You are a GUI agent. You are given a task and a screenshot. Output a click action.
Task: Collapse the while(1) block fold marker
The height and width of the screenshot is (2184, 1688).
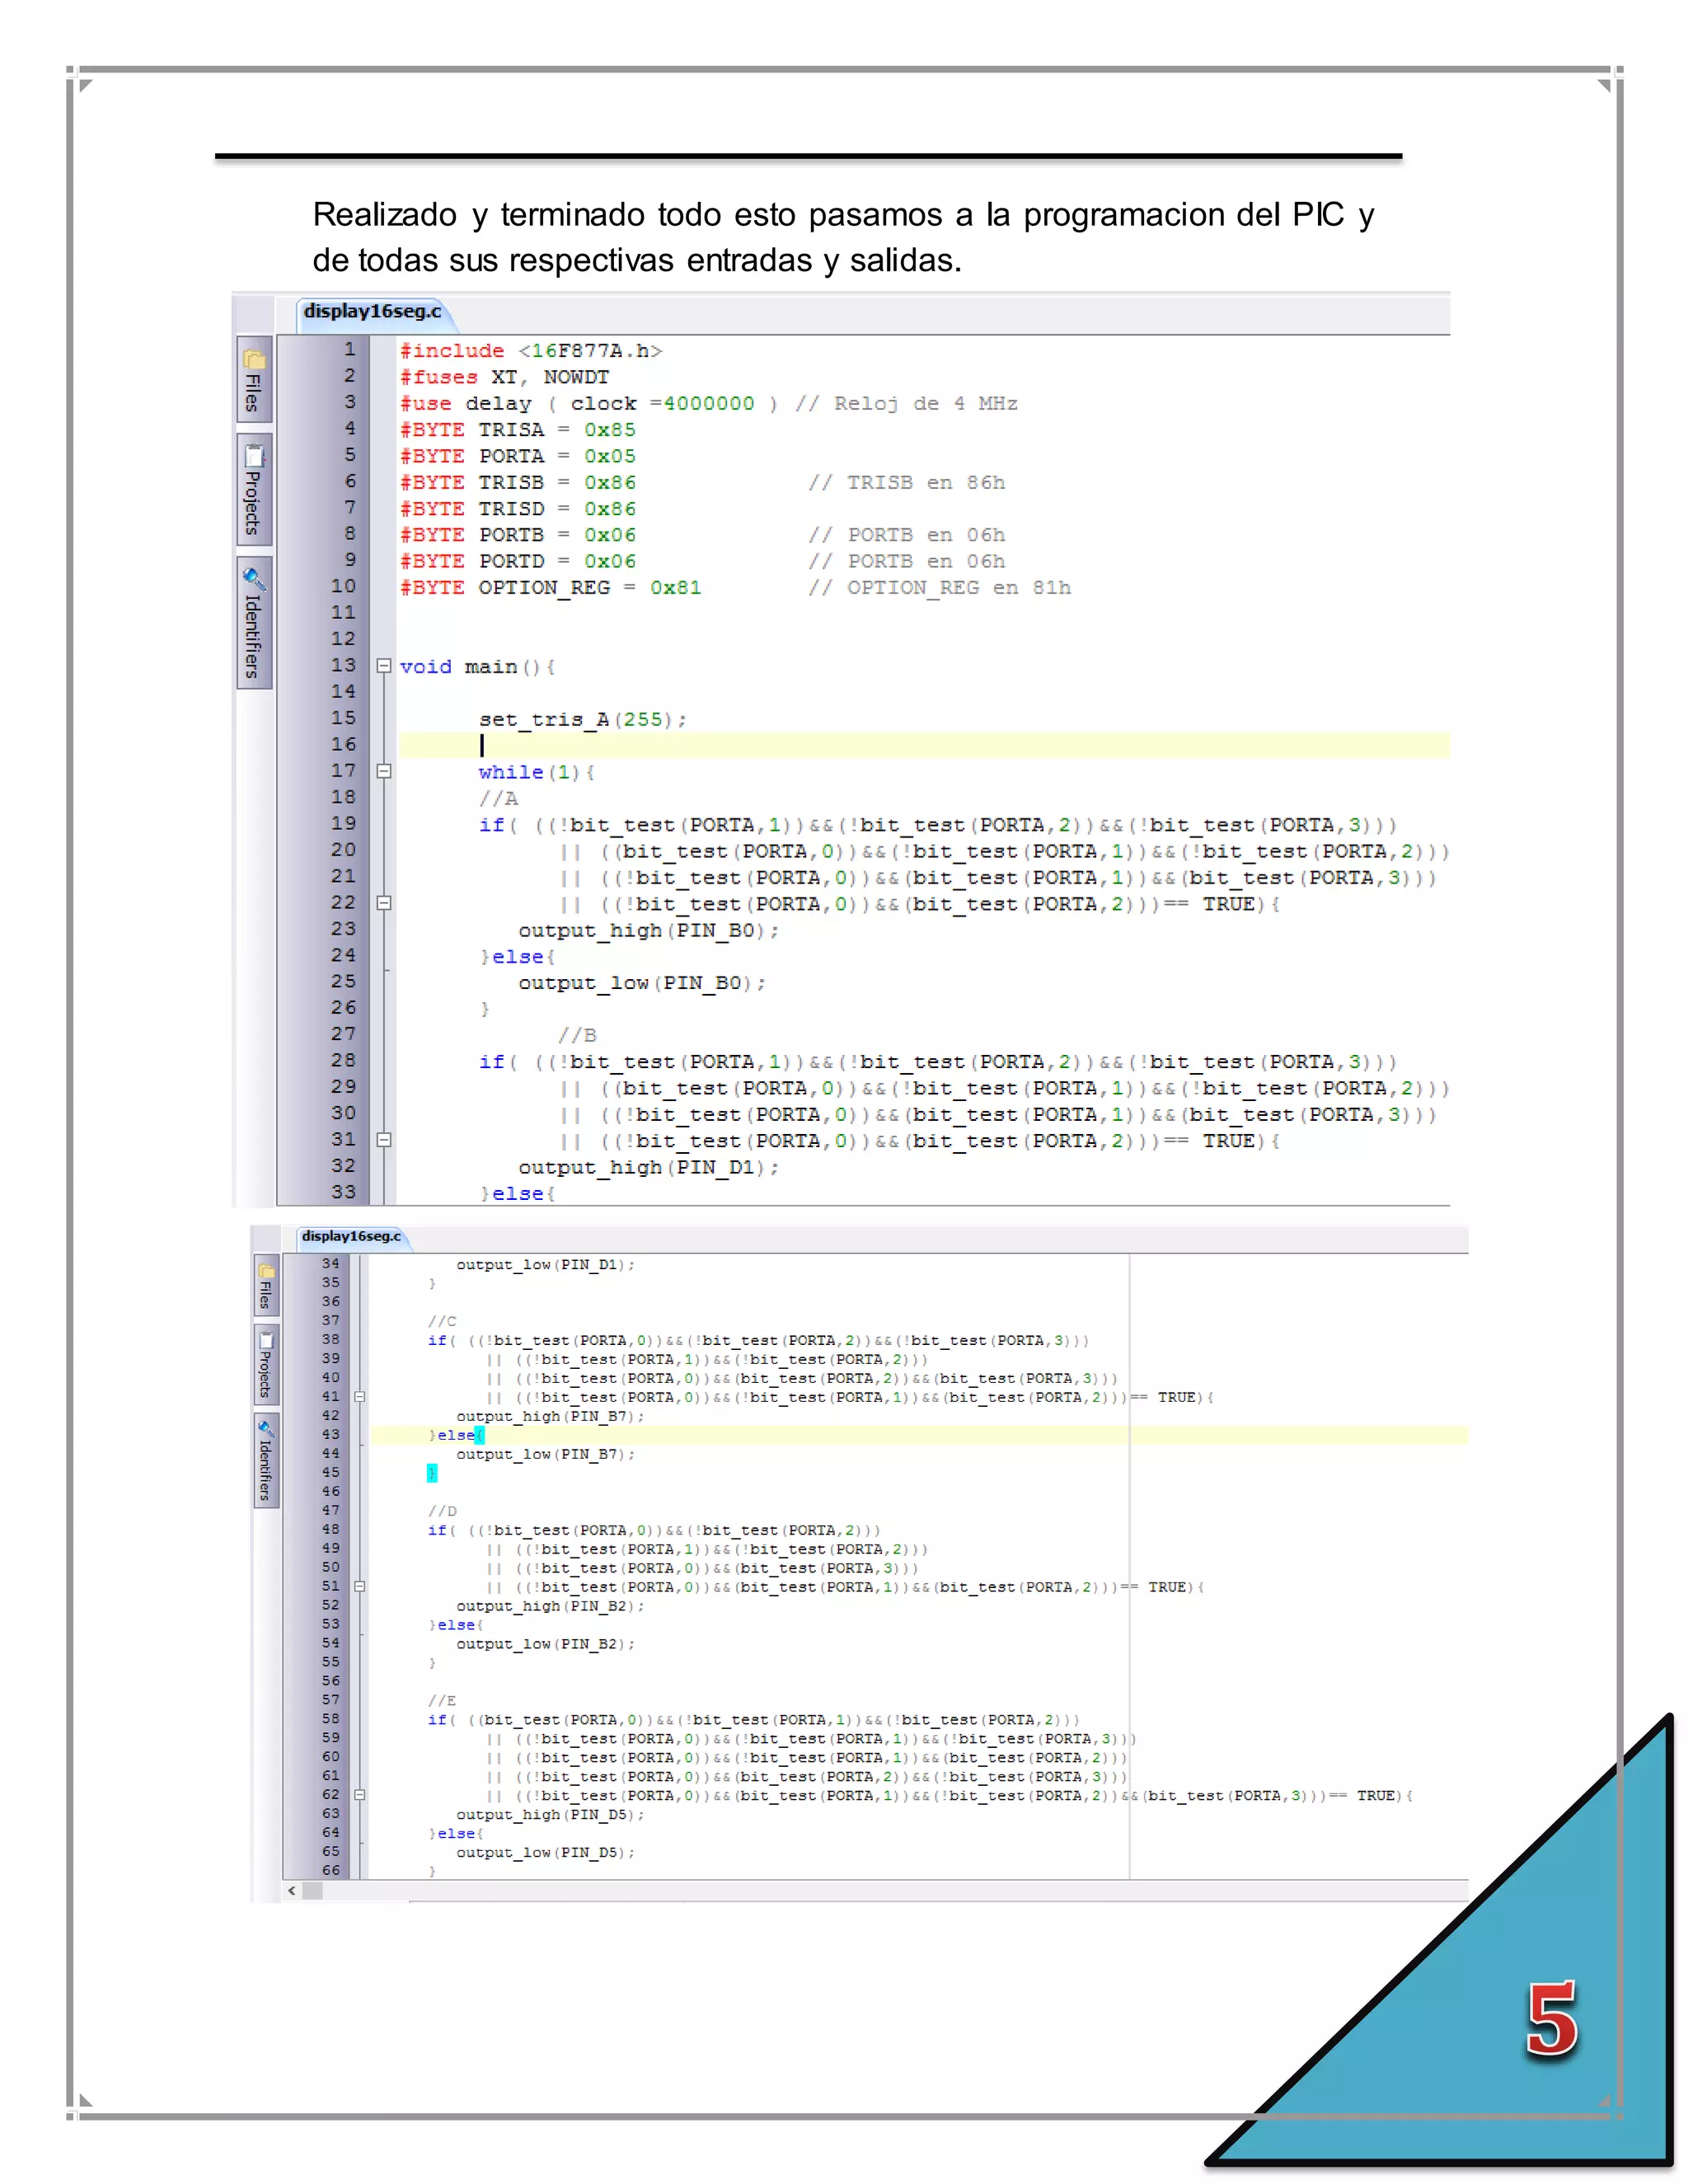pyautogui.click(x=383, y=771)
